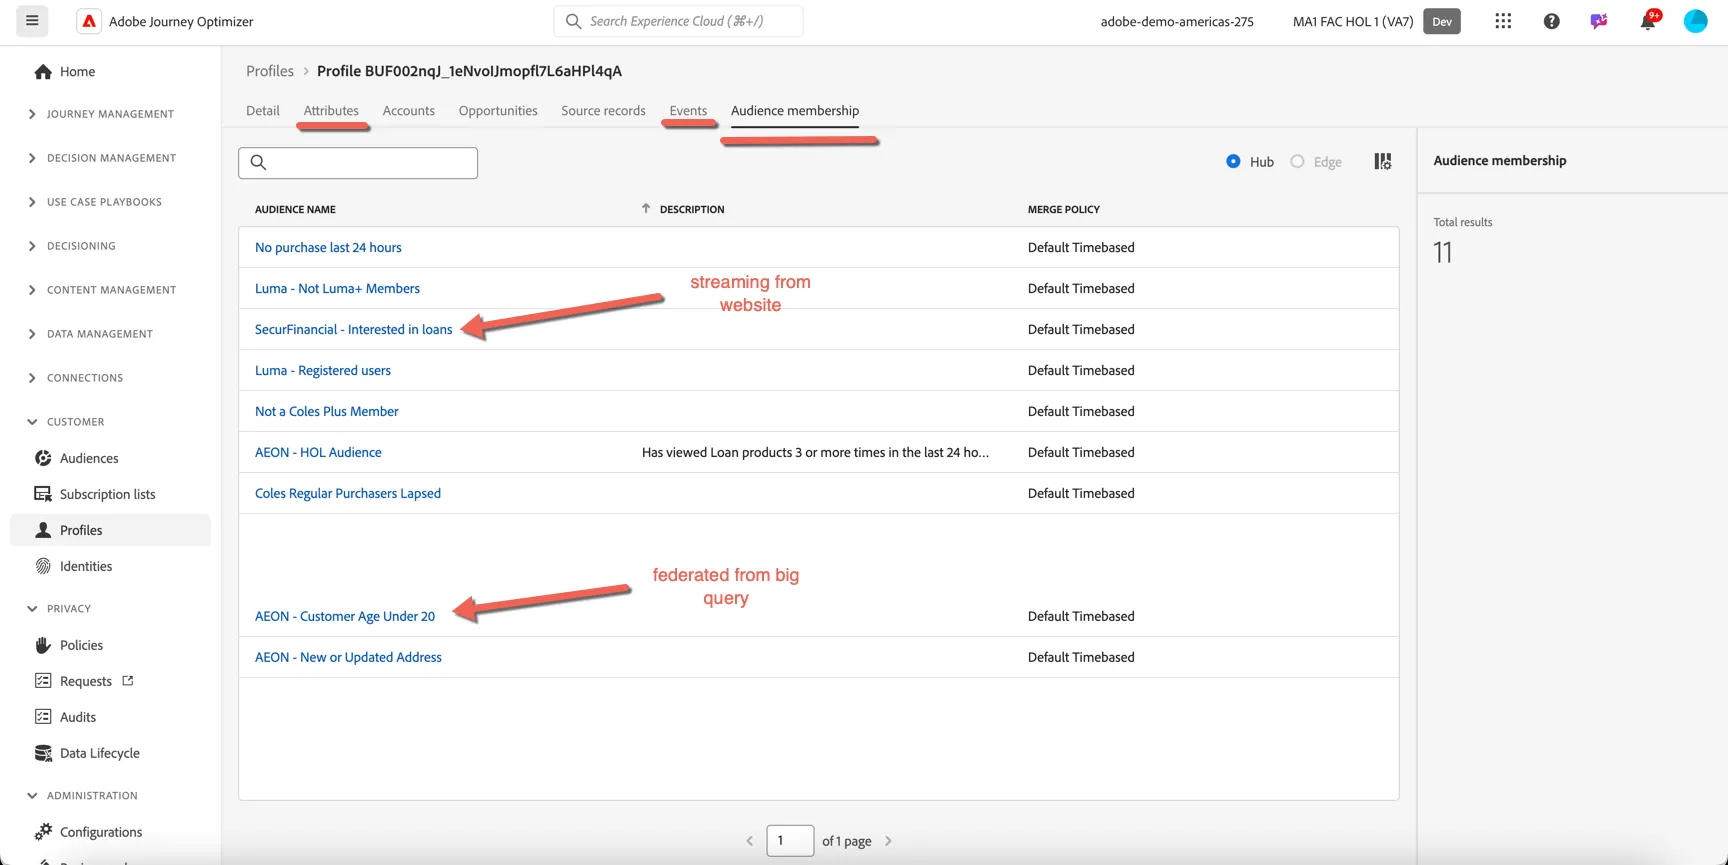Open the apps grid switcher
The width and height of the screenshot is (1728, 865).
[x=1503, y=21]
